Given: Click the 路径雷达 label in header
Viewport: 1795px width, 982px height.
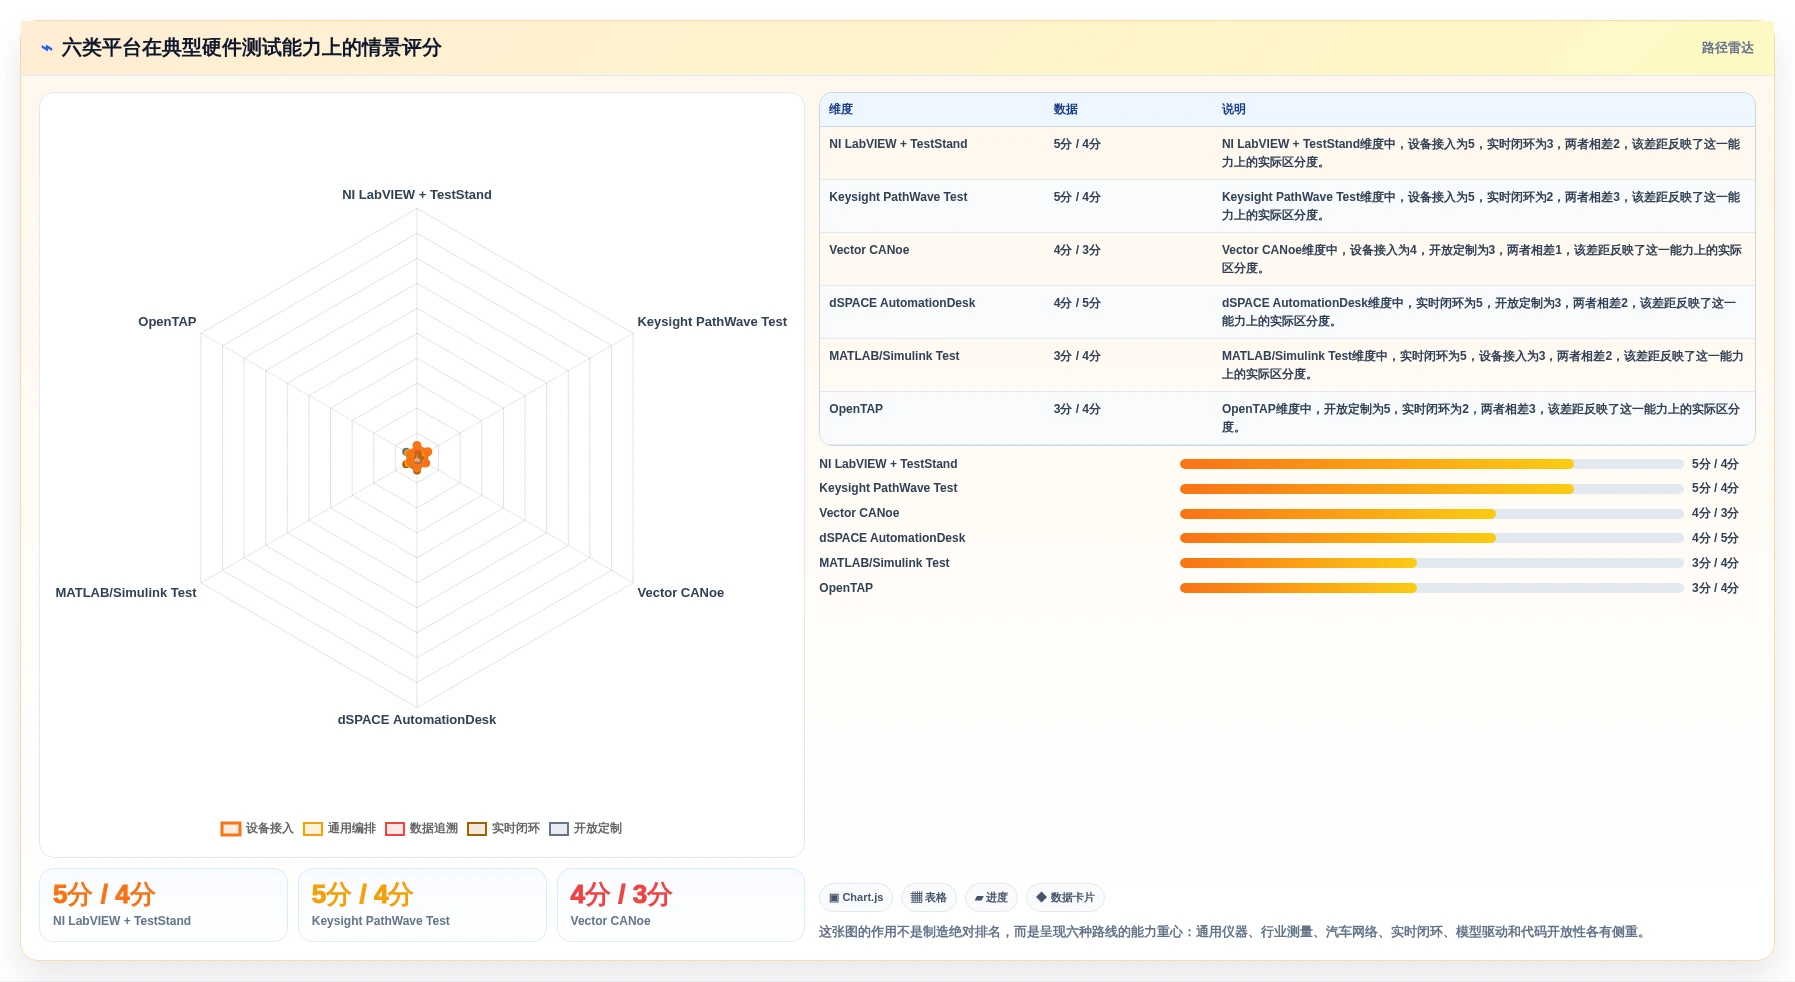Looking at the screenshot, I should tap(1728, 48).
